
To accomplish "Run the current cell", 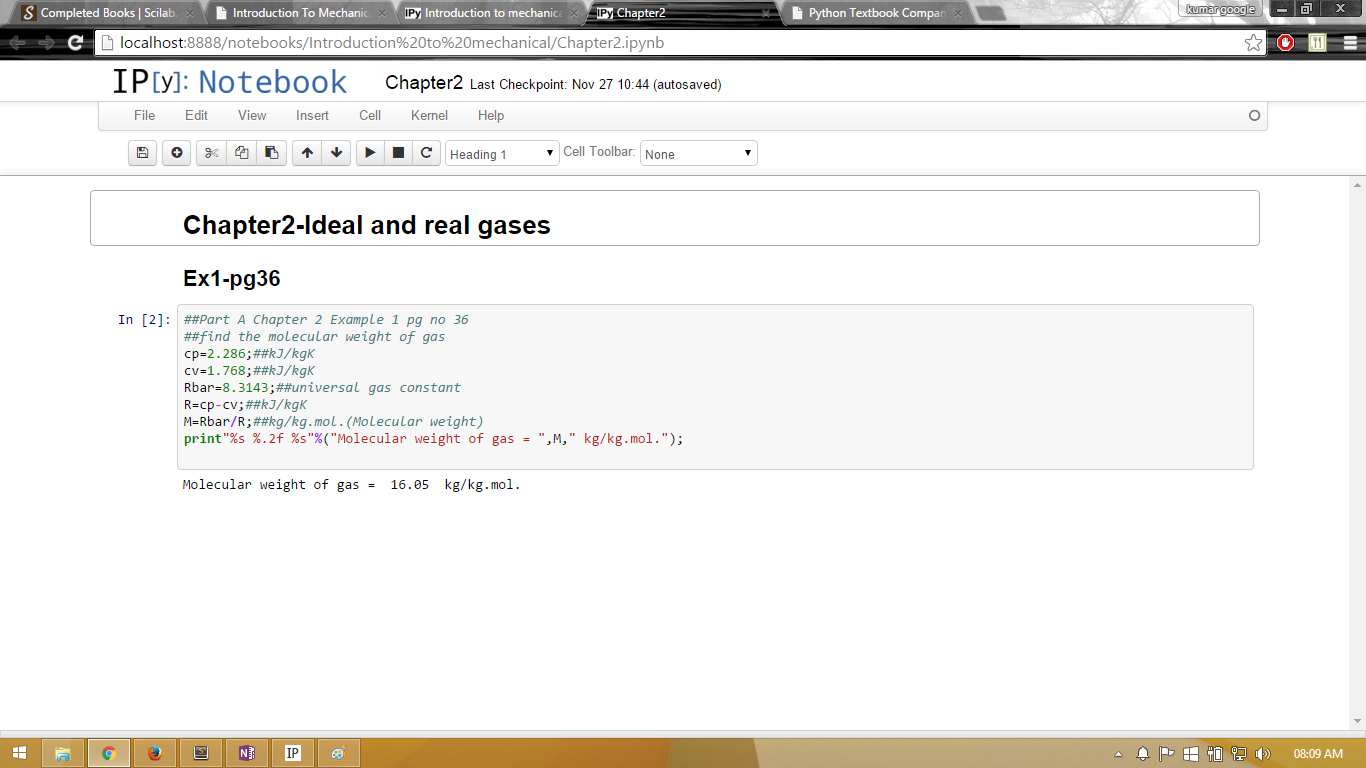I will click(370, 153).
